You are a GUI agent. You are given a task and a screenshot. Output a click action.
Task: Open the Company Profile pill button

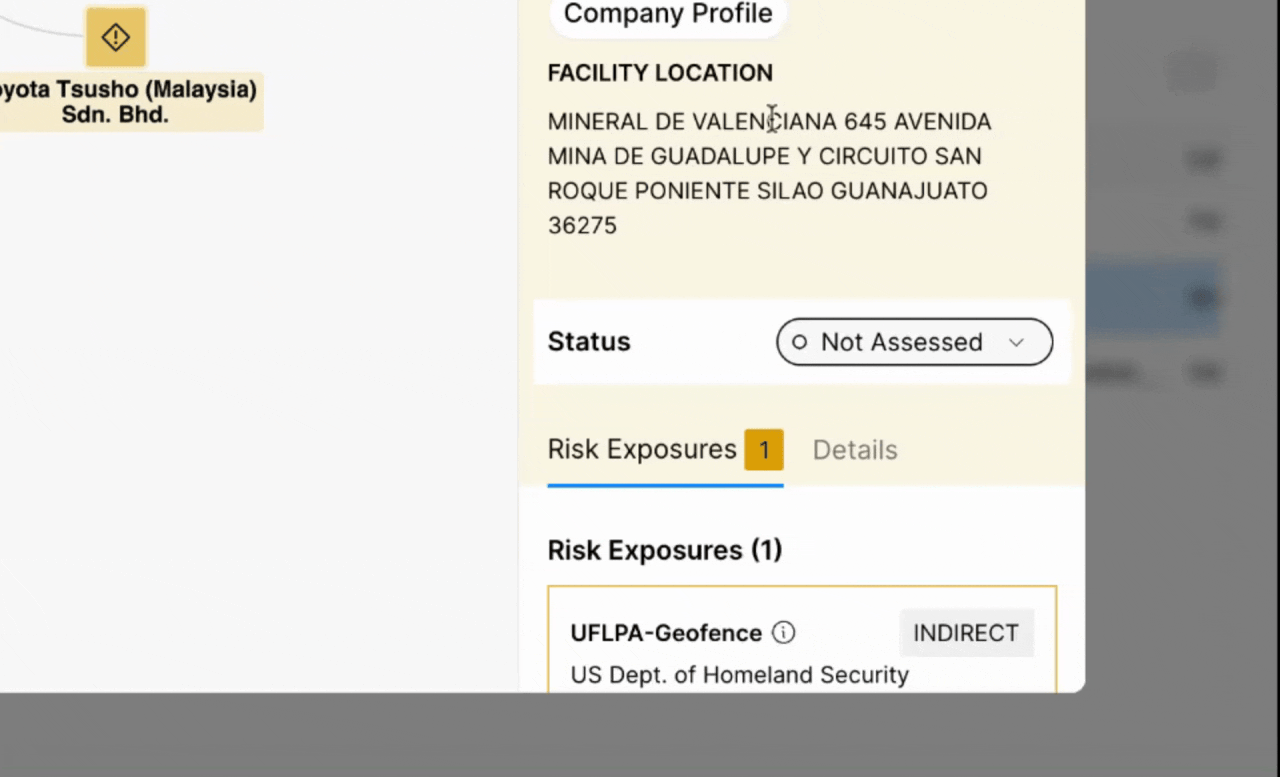(668, 14)
